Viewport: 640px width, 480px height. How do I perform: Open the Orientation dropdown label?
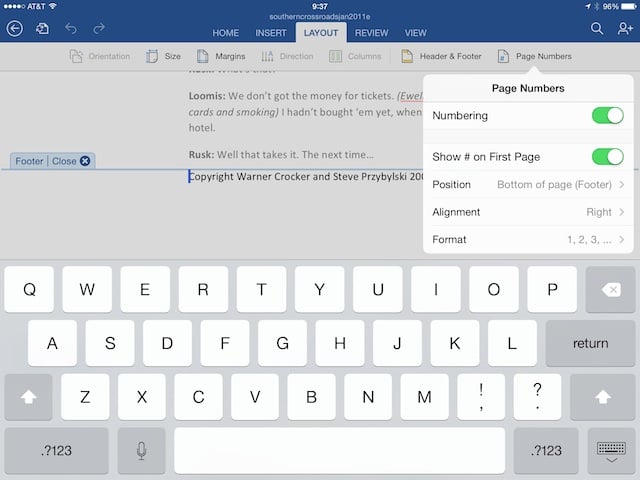tap(109, 56)
